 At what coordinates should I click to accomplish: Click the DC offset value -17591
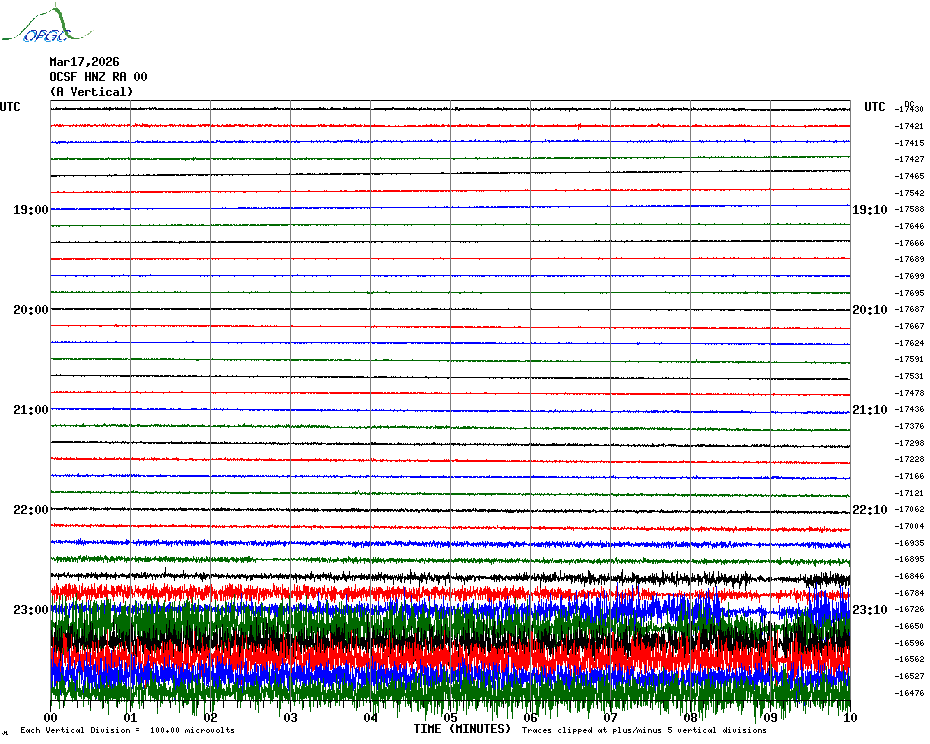click(909, 360)
